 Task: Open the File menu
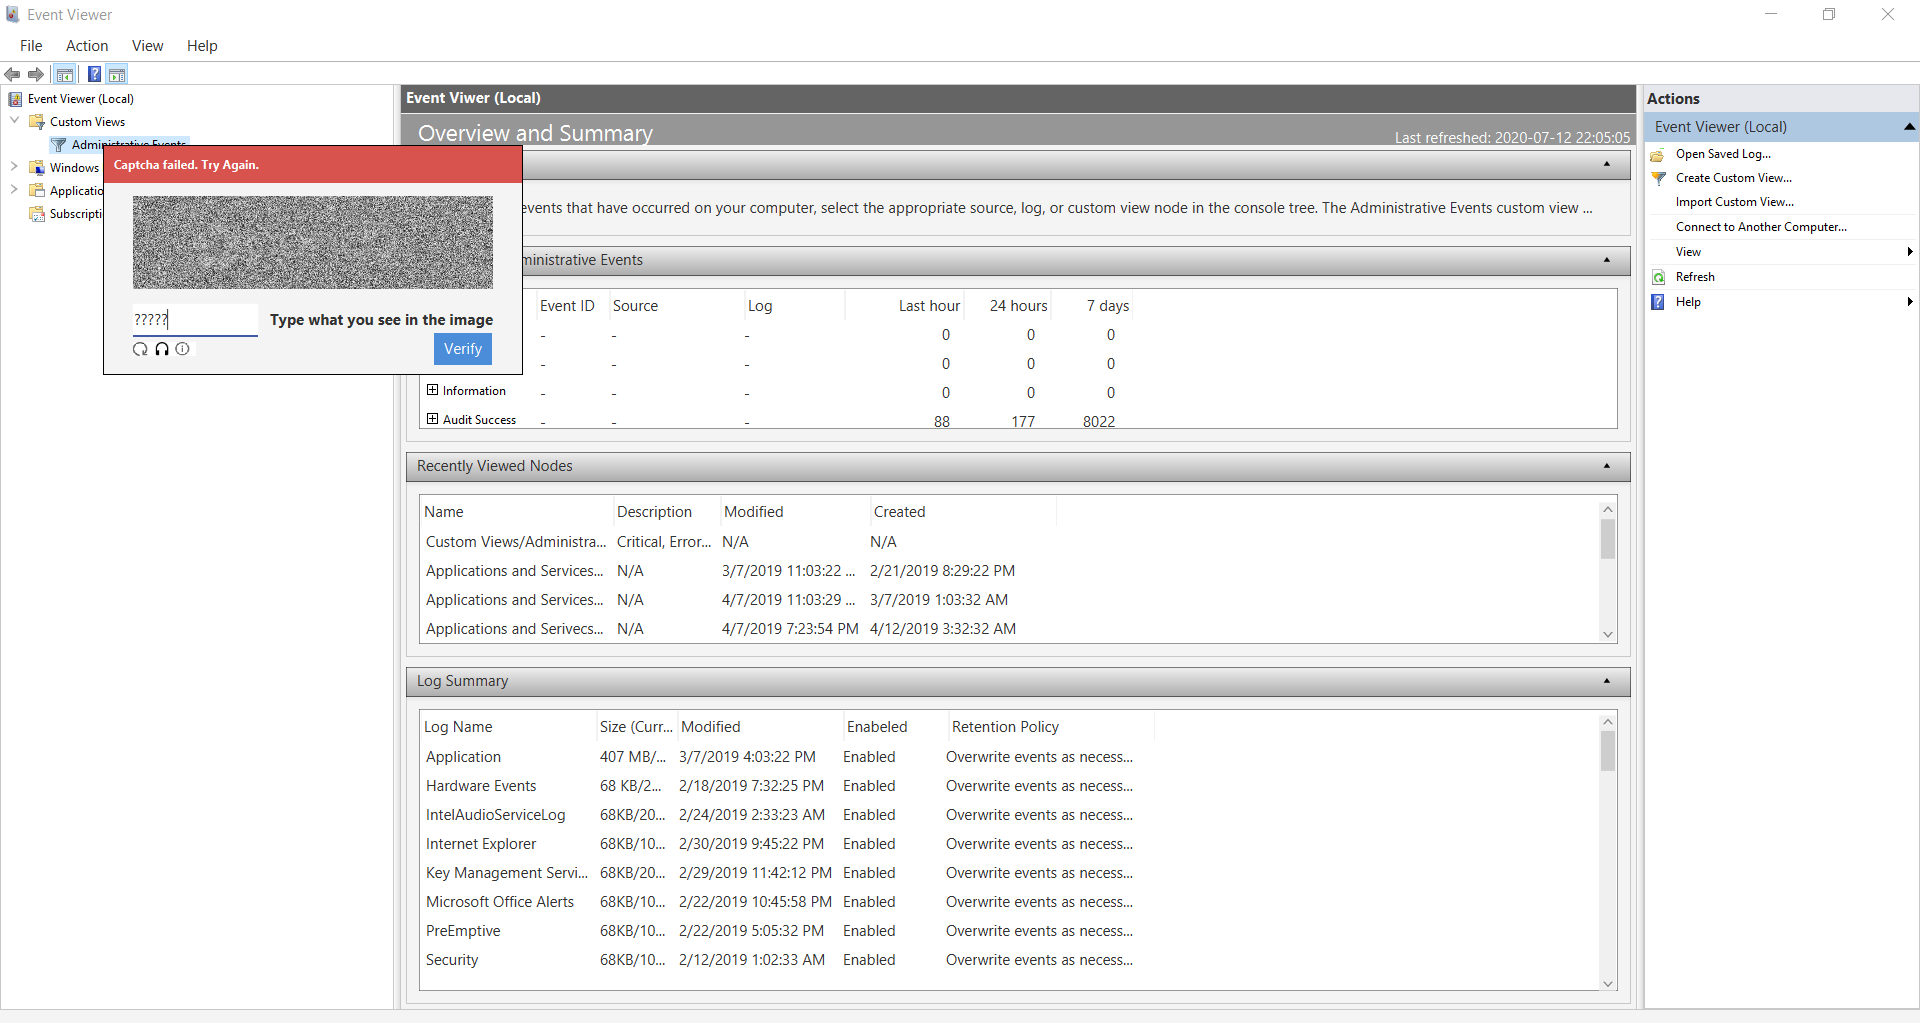(x=31, y=46)
